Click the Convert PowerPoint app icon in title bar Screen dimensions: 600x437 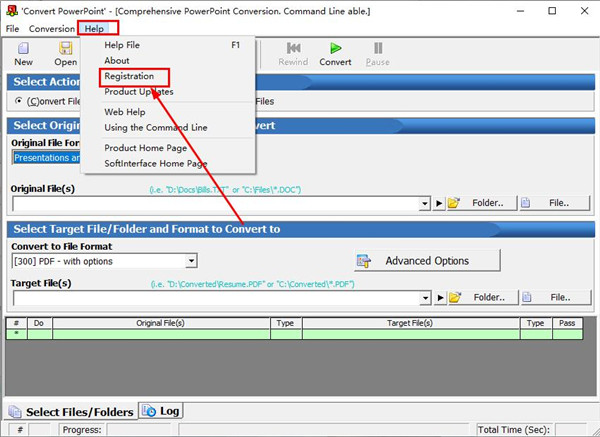click(x=12, y=11)
